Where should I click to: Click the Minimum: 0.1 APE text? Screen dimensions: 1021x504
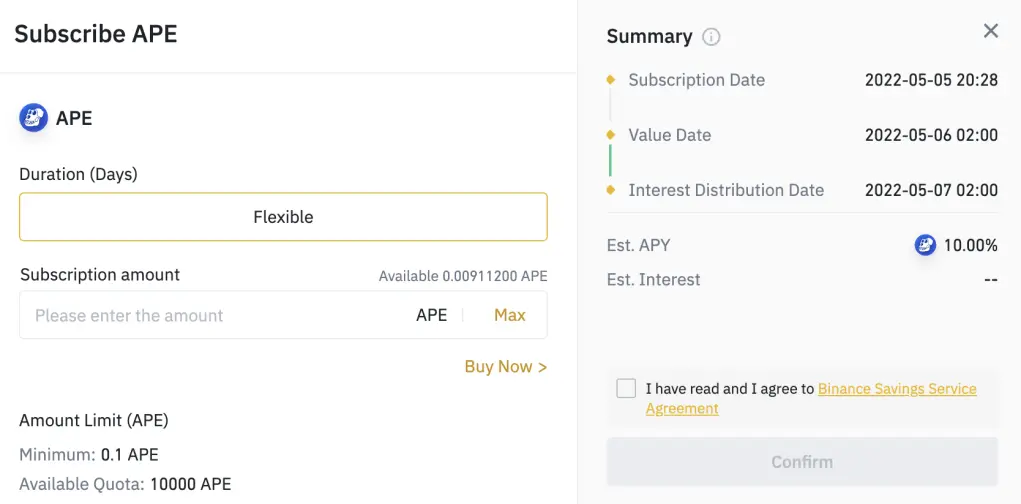(x=89, y=455)
